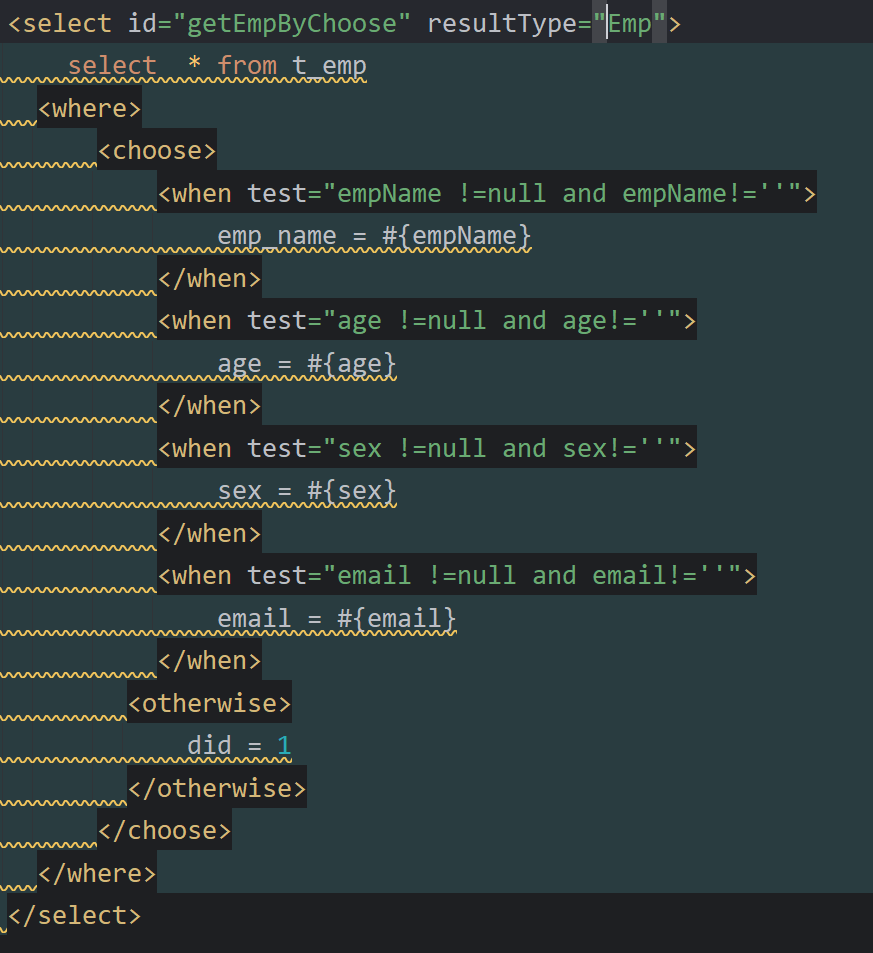Click the when tag testing empName
The height and width of the screenshot is (953, 873).
[x=487, y=193]
